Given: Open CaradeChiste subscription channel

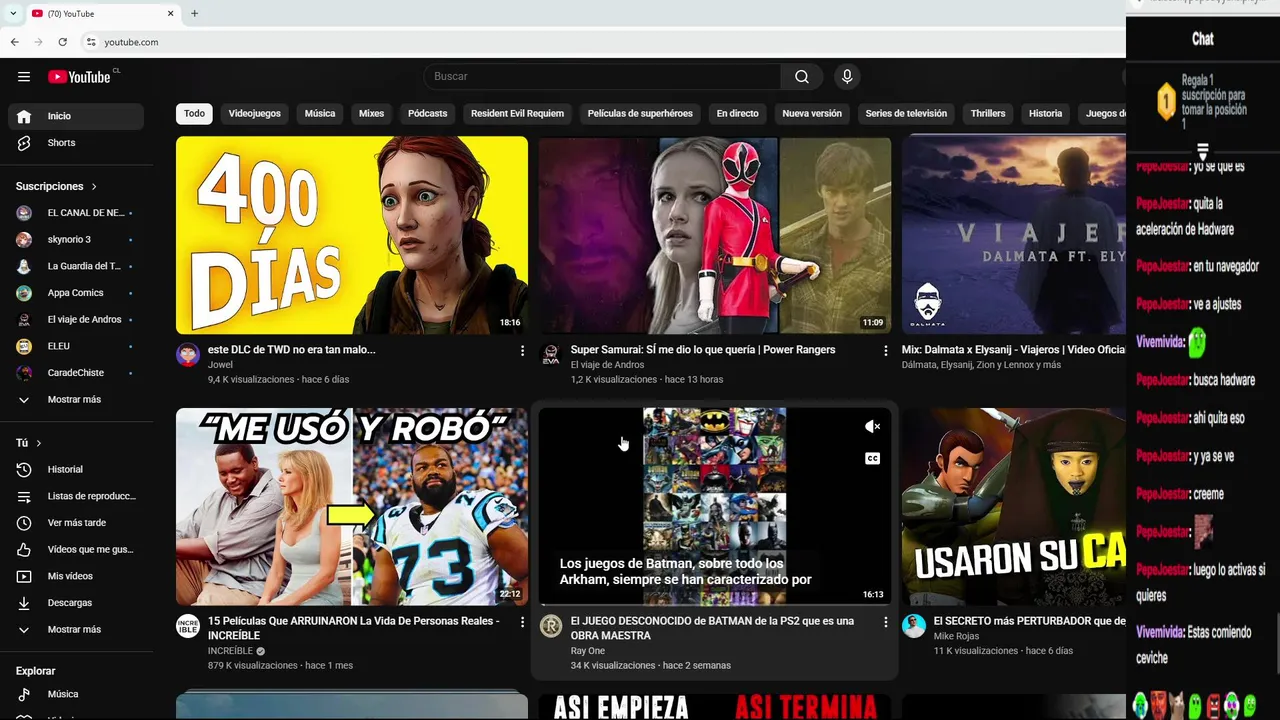Looking at the screenshot, I should click(76, 373).
